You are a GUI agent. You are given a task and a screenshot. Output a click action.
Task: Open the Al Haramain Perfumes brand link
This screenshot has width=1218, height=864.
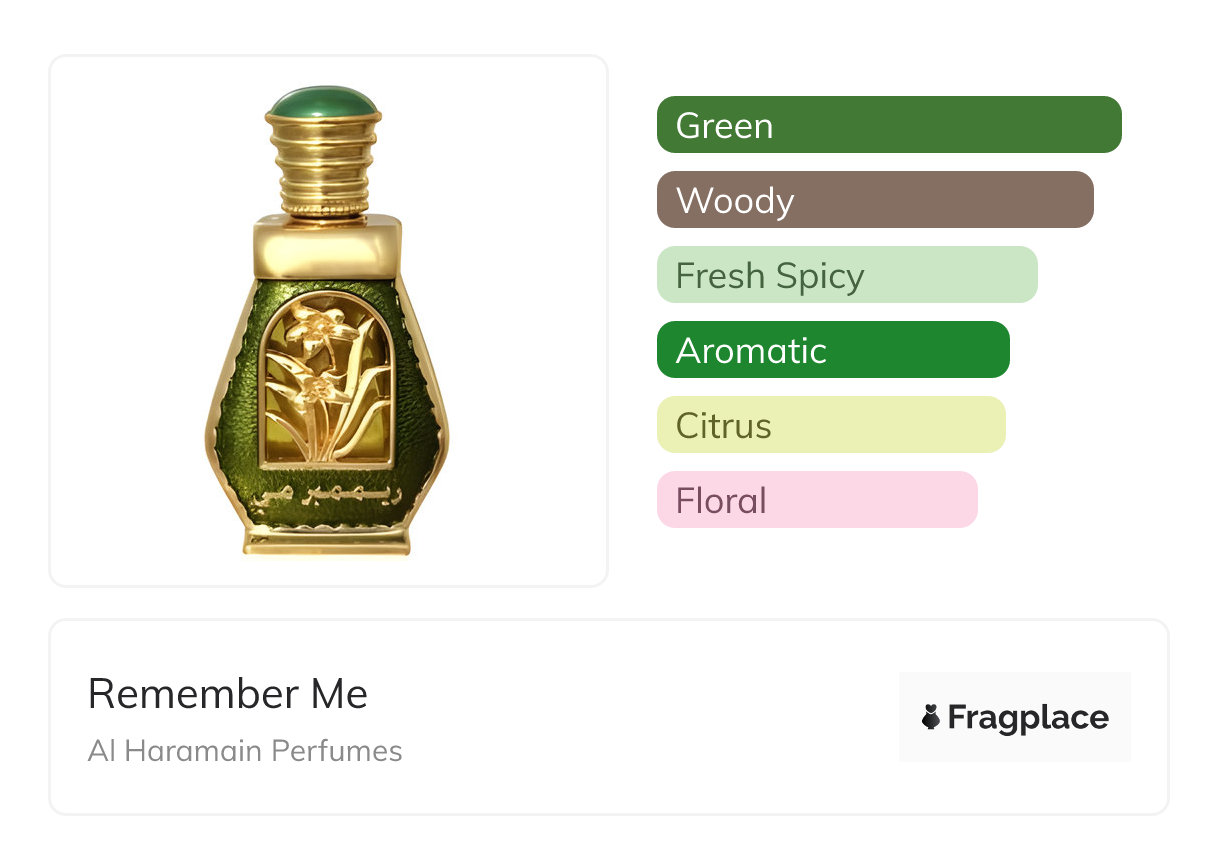245,751
